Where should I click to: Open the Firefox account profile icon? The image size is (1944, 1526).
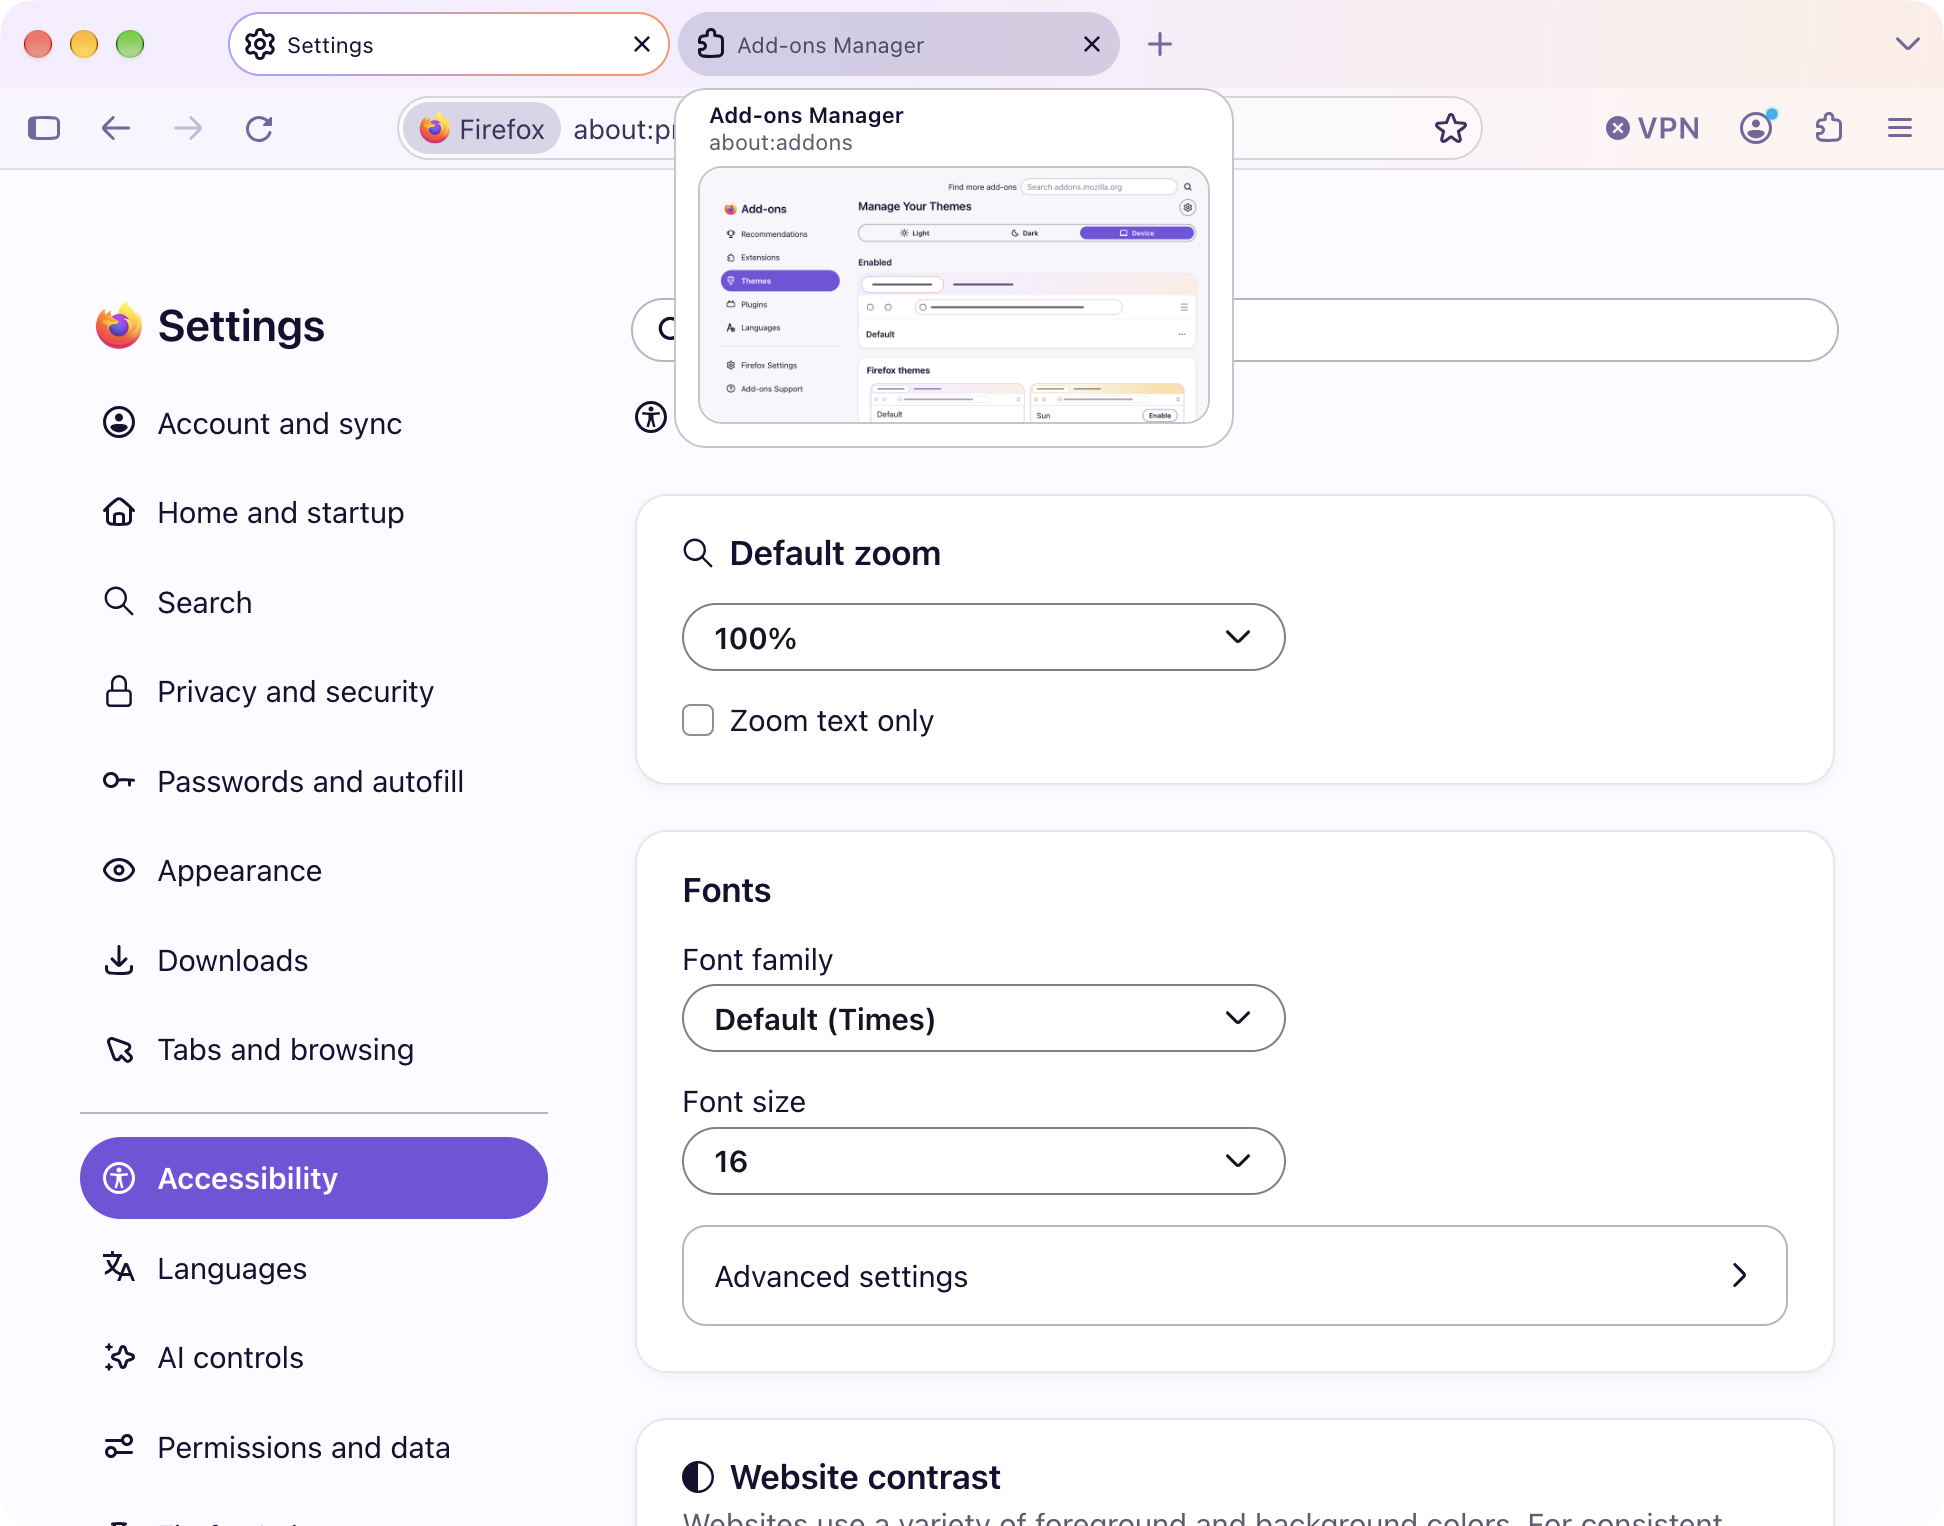coord(1757,128)
